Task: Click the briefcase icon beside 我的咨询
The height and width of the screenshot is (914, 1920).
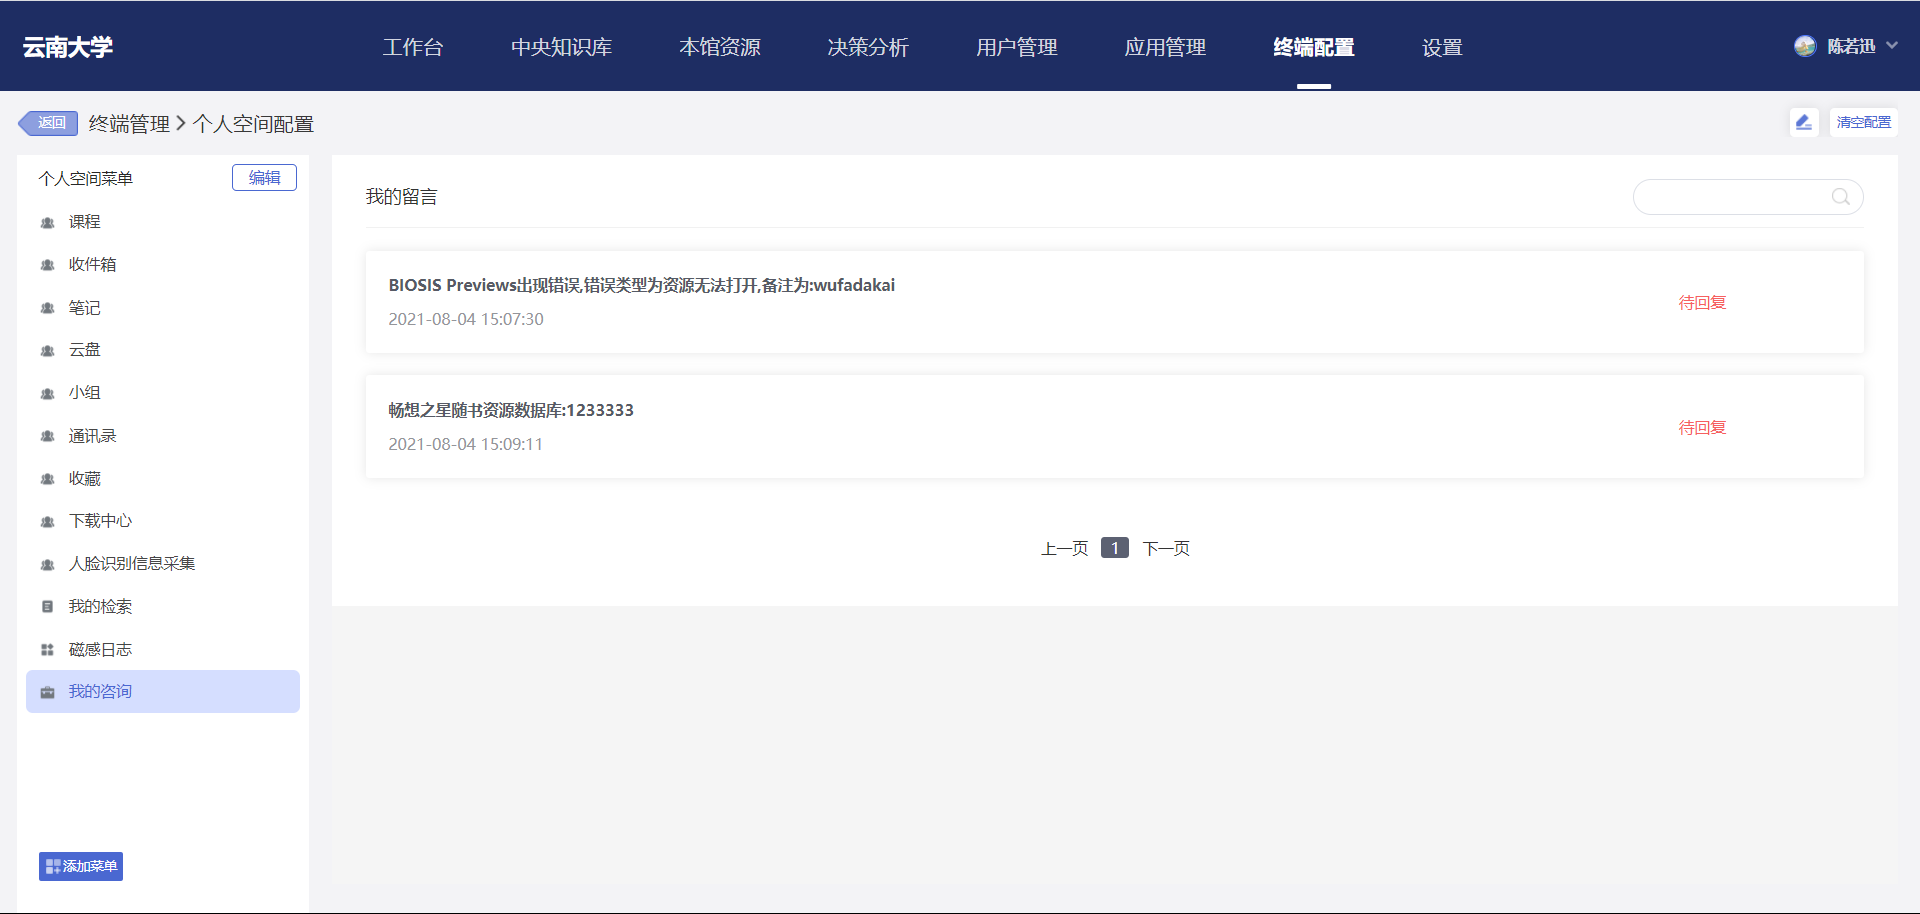Action: coord(47,692)
